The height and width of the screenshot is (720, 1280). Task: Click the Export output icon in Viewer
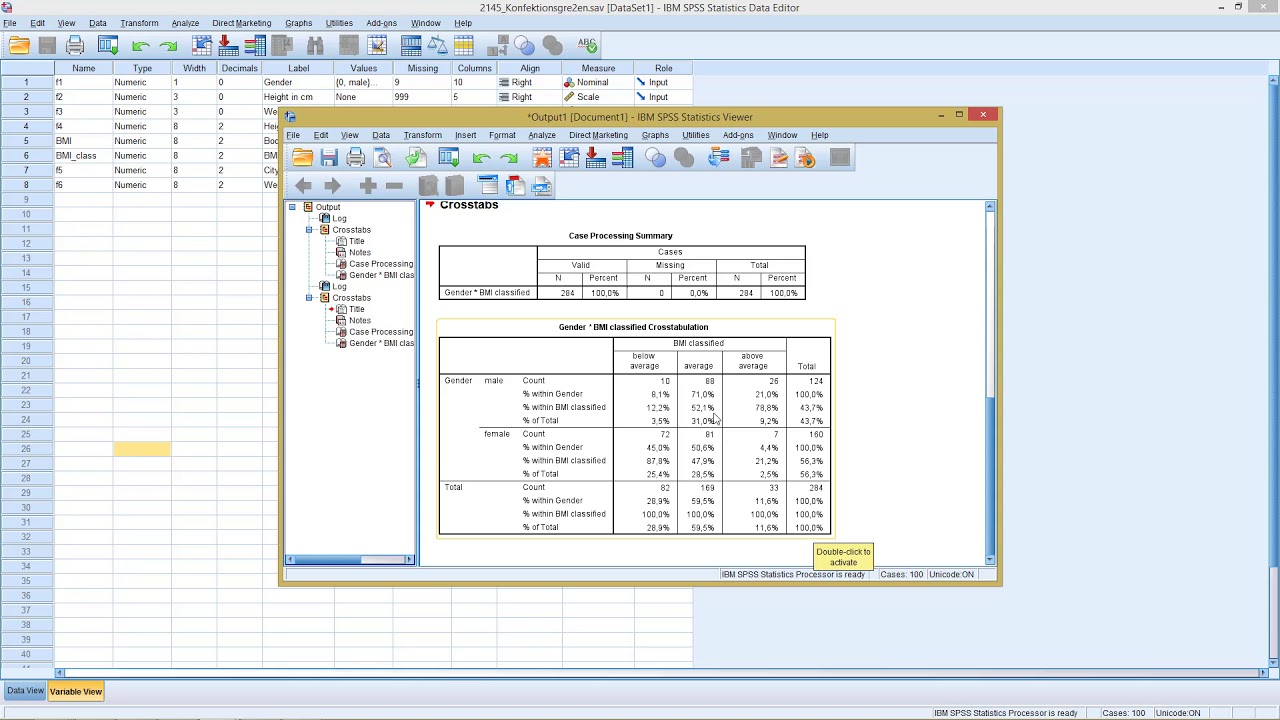coord(416,158)
